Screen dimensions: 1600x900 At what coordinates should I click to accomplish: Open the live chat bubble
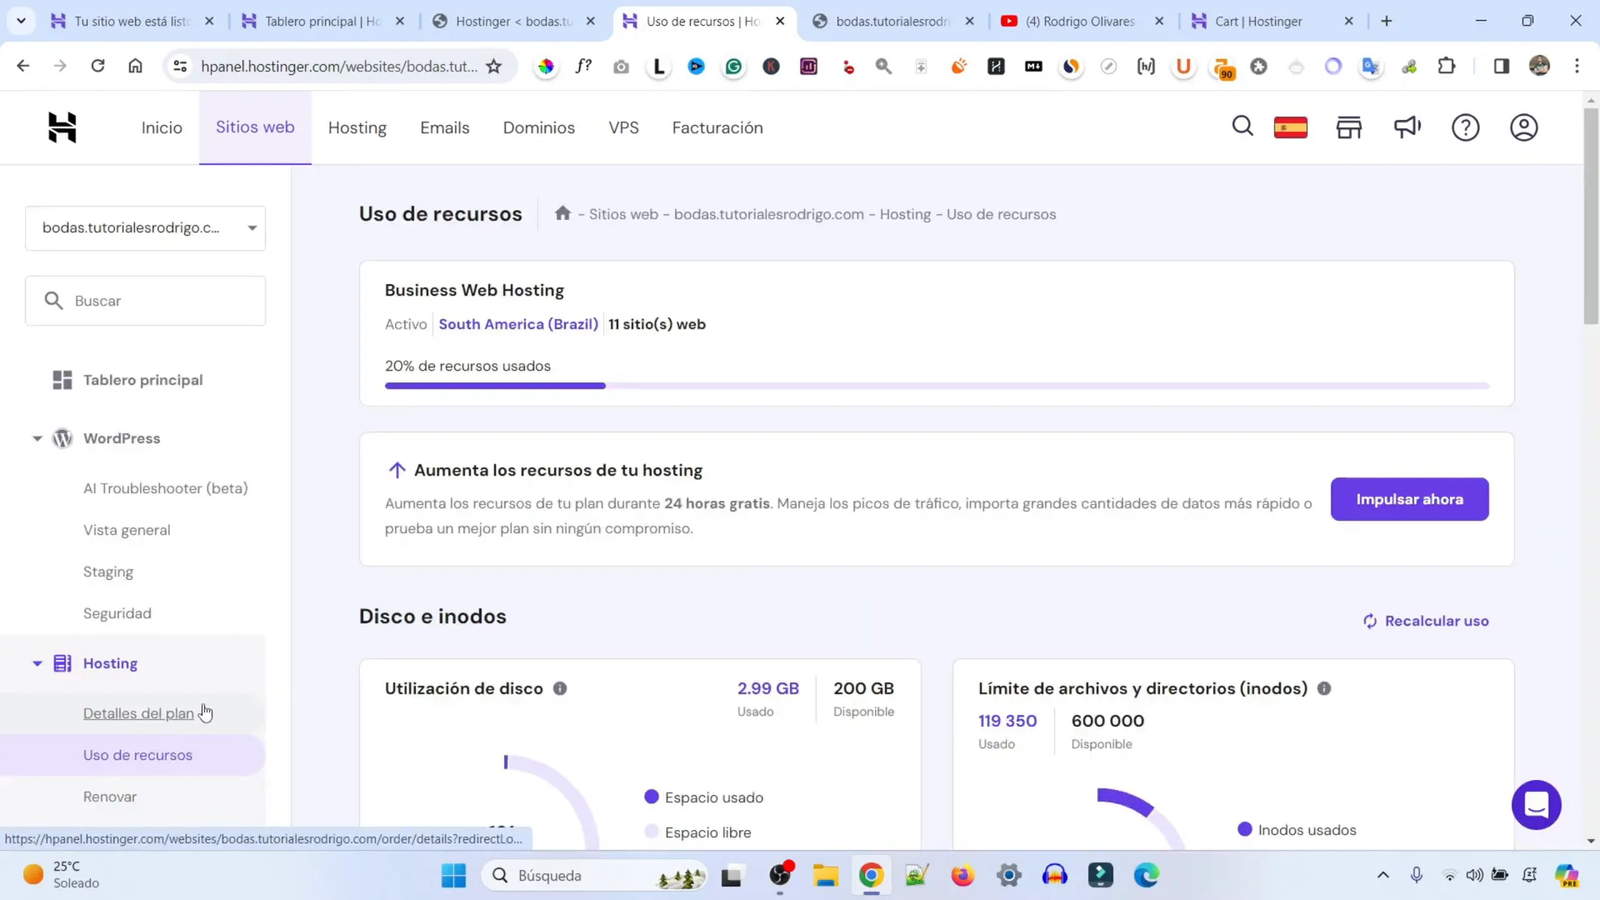coord(1536,804)
